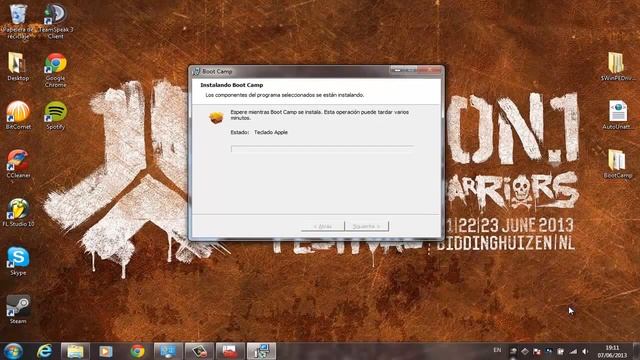Minimize the Boot Camp installer window

(398, 70)
